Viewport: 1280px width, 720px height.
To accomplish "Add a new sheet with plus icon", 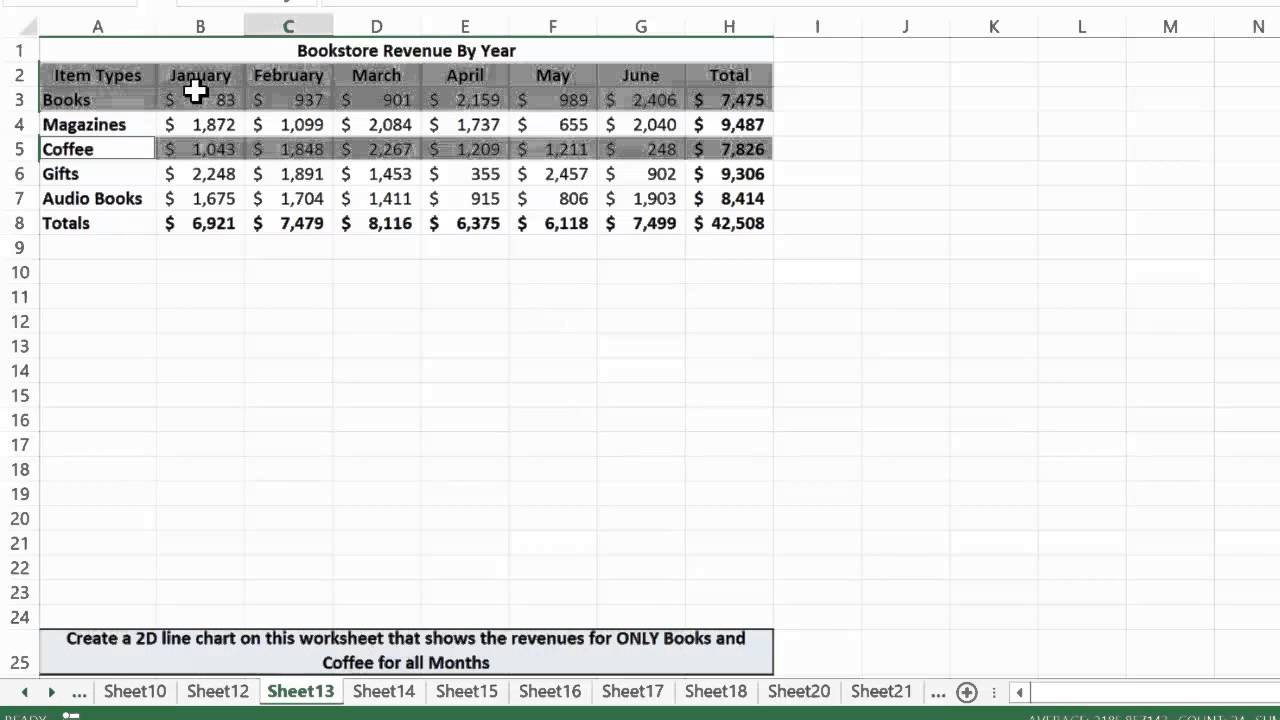I will coord(966,692).
